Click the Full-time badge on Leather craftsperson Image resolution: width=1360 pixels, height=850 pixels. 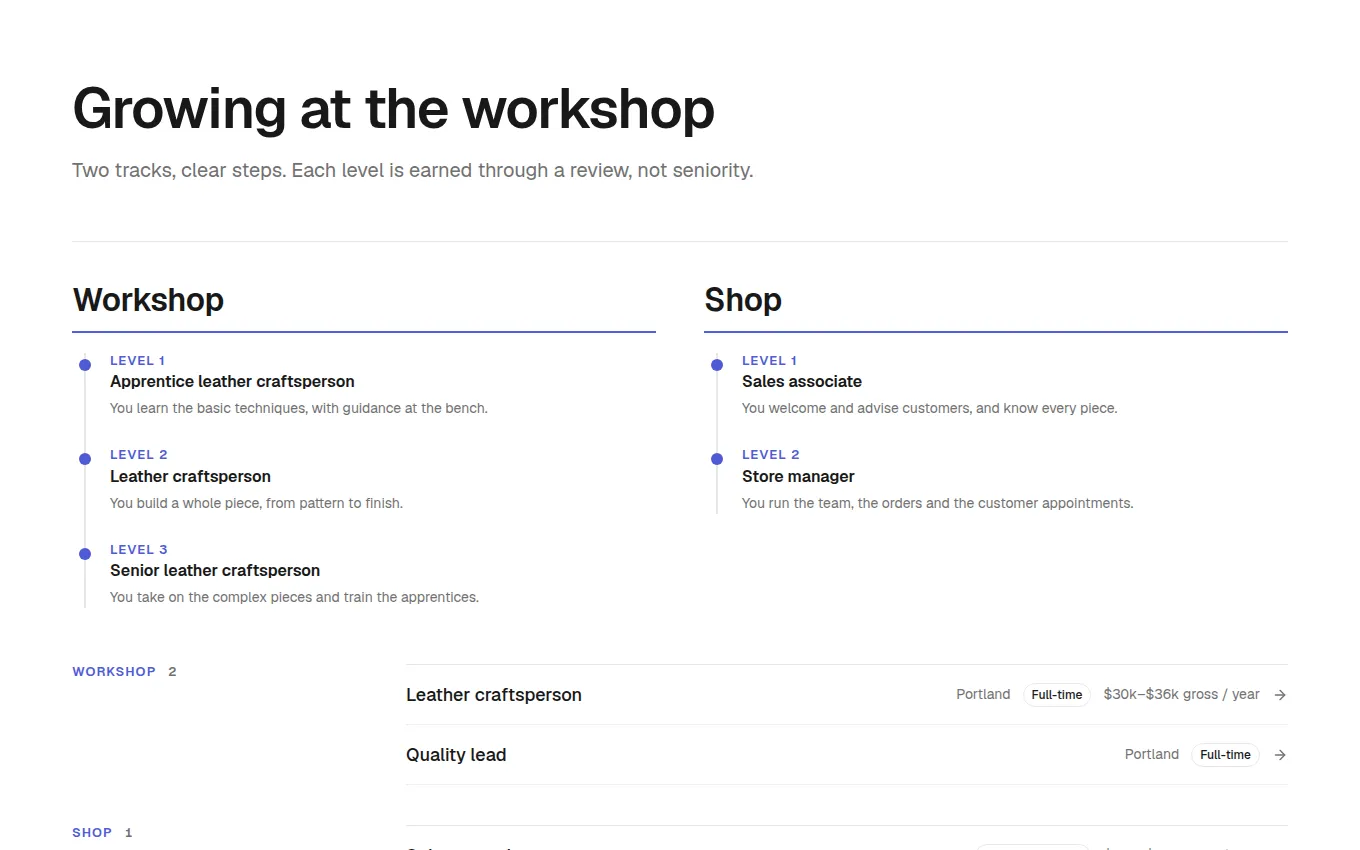pos(1057,695)
